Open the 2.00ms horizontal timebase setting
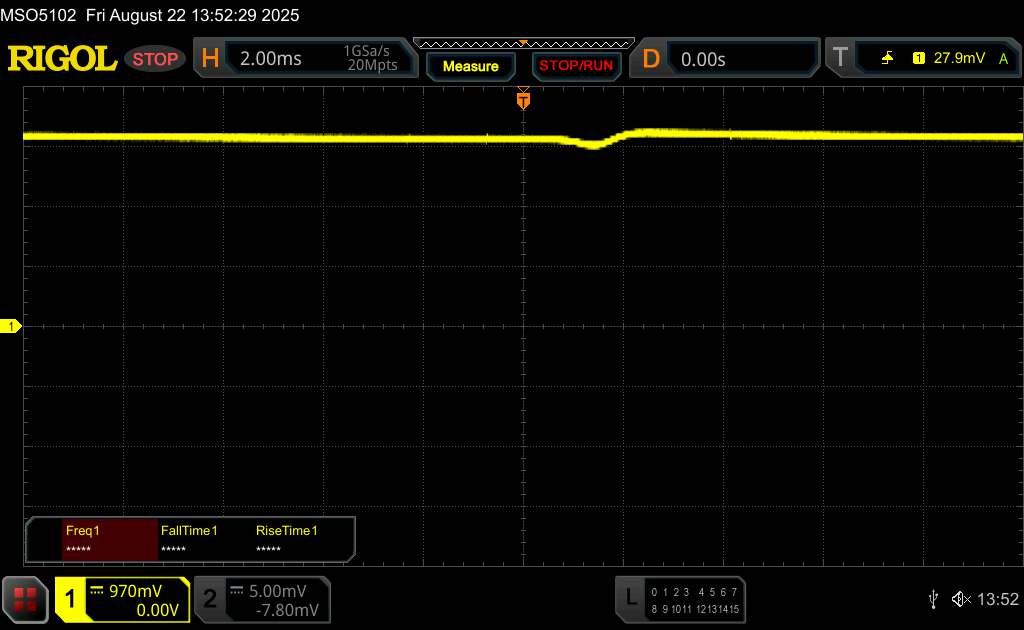1024x630 pixels. pos(270,59)
